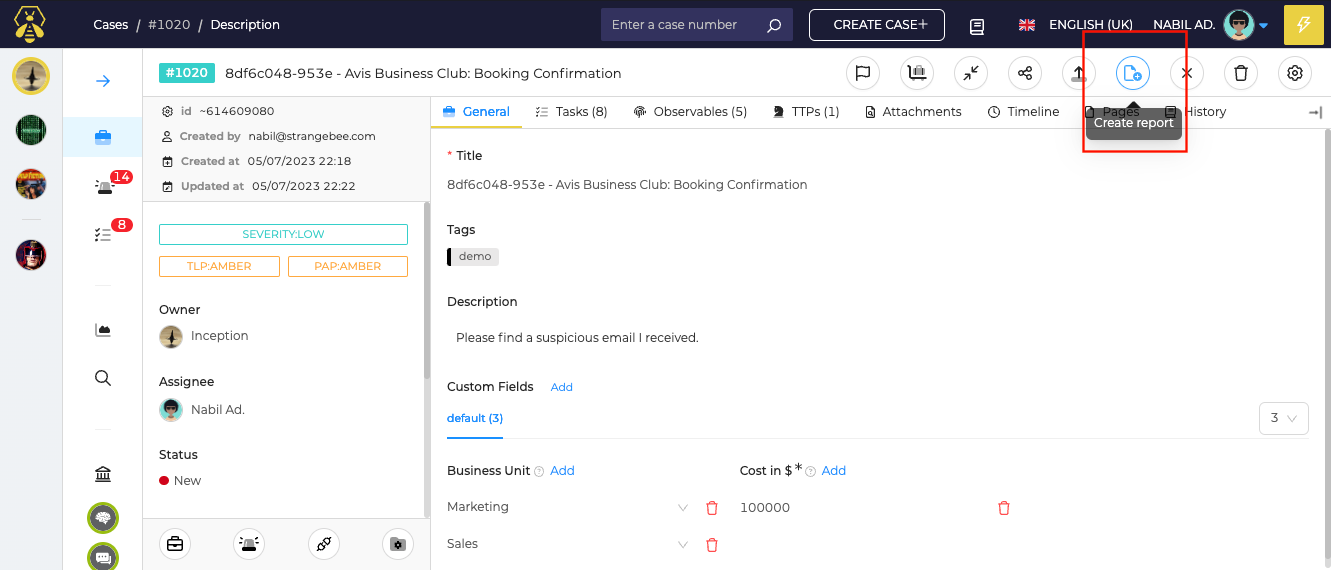
Task: Open the alerts siren icon in the sidebar
Action: coord(104,186)
